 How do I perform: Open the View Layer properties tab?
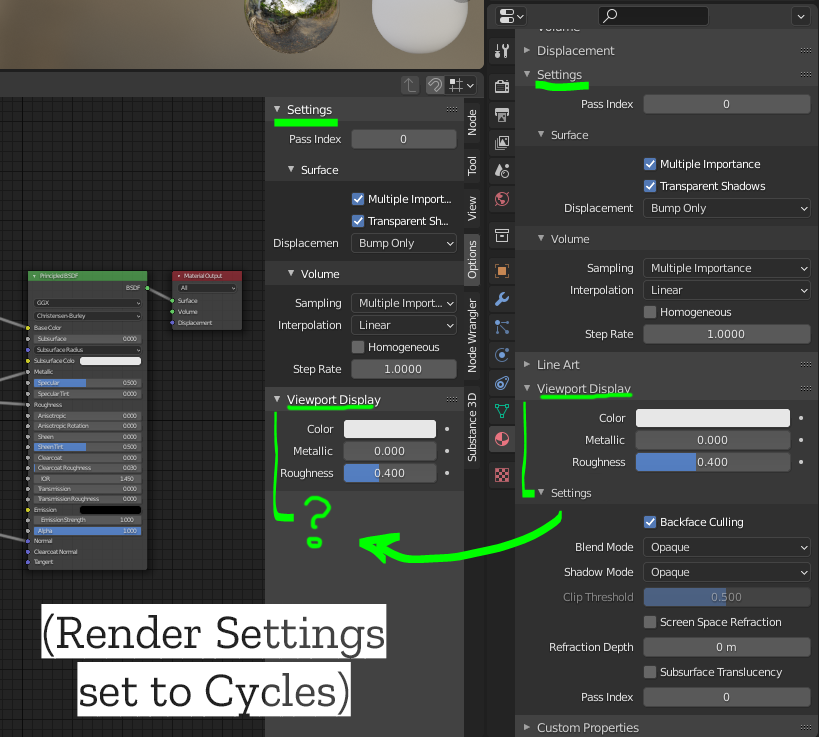tap(502, 143)
